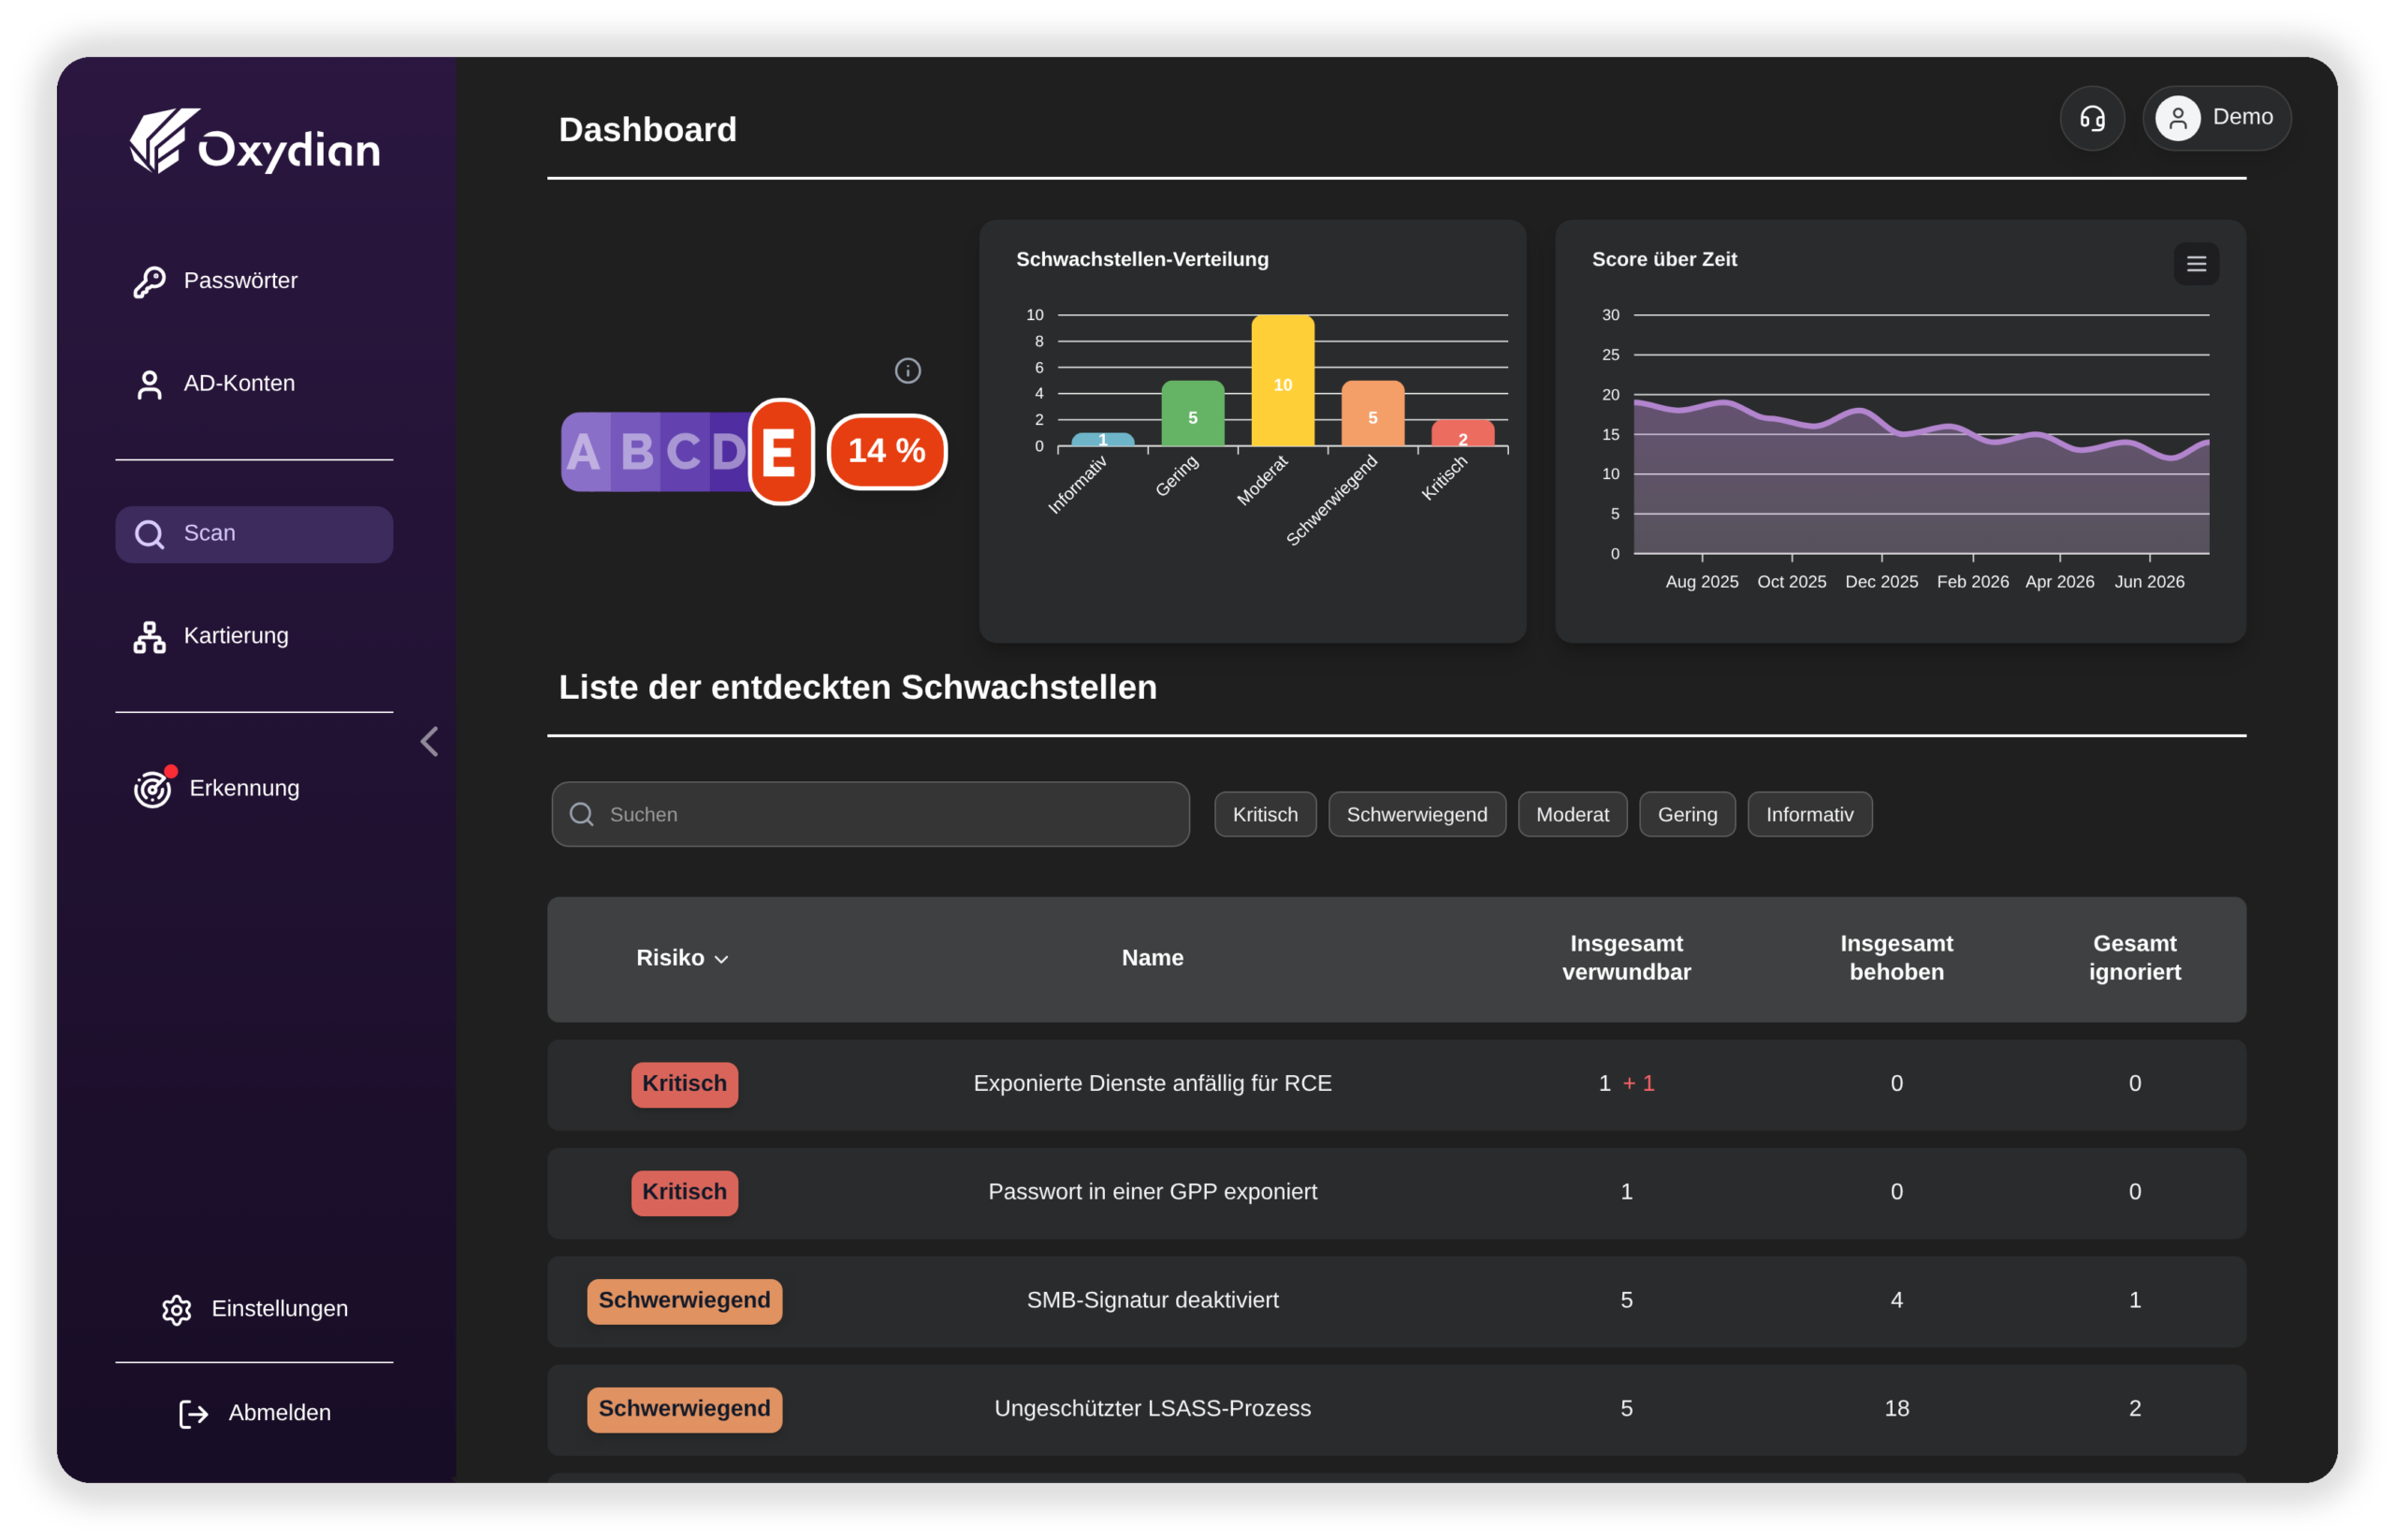Click the Passwörter key icon

[149, 282]
